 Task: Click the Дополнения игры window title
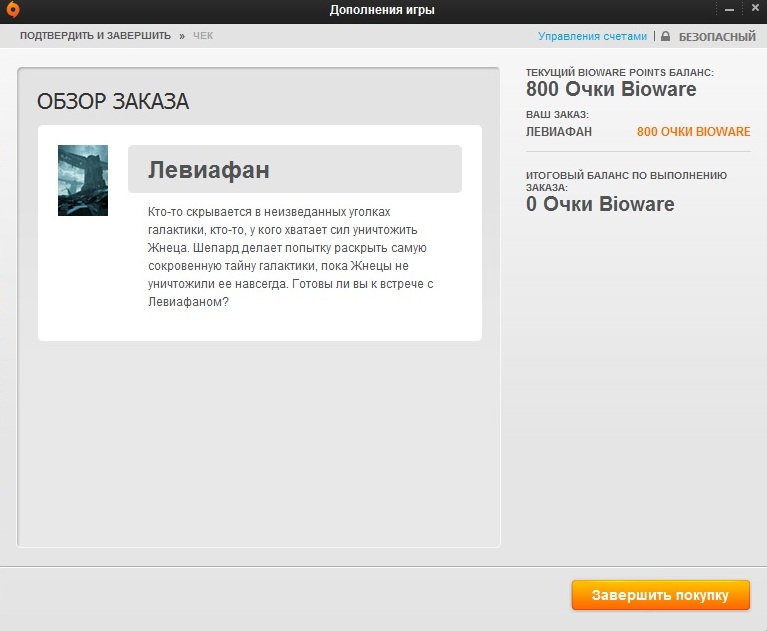pyautogui.click(x=382, y=10)
